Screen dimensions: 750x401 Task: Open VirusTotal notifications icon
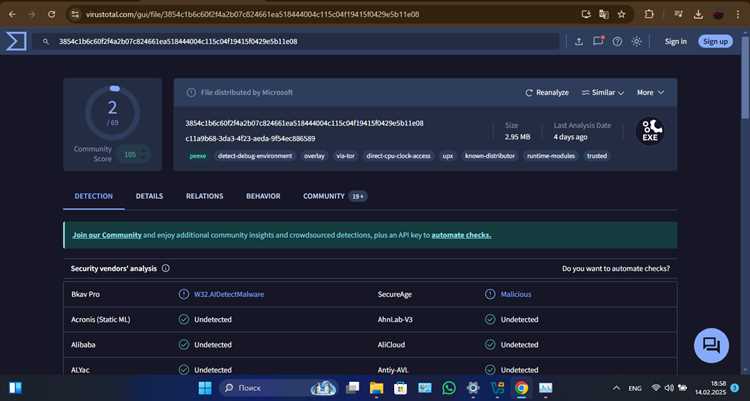pyautogui.click(x=598, y=41)
